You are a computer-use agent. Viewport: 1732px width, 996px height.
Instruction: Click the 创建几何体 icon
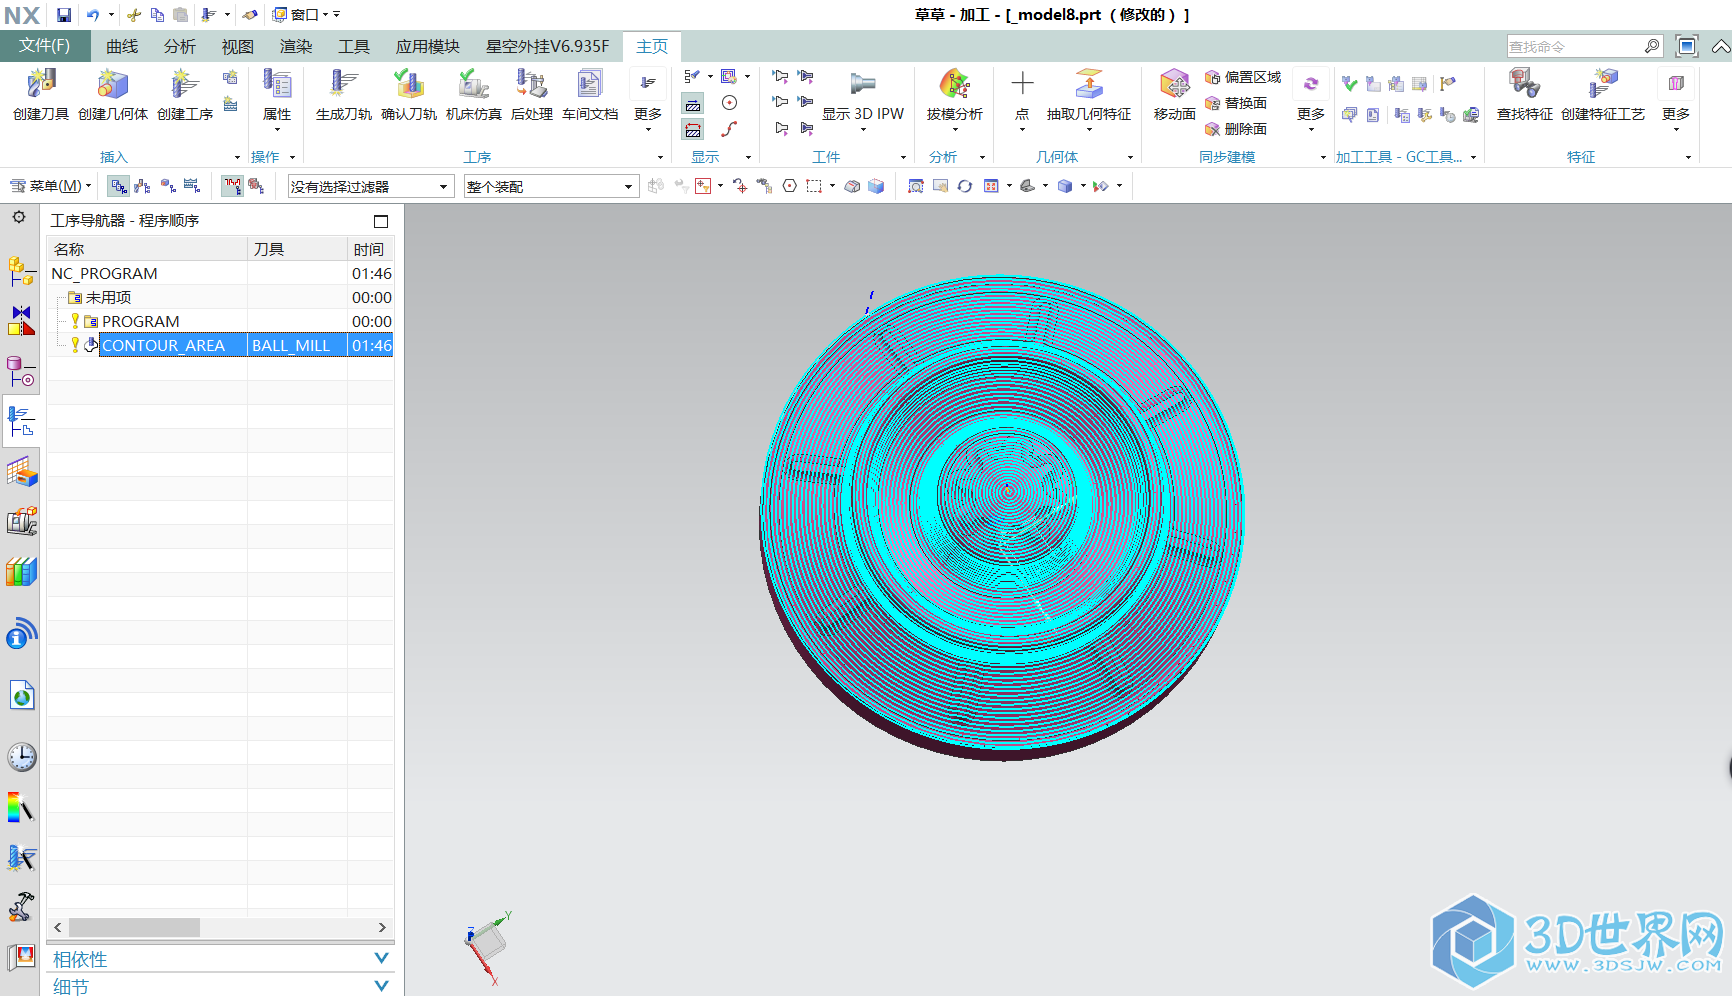(x=113, y=95)
